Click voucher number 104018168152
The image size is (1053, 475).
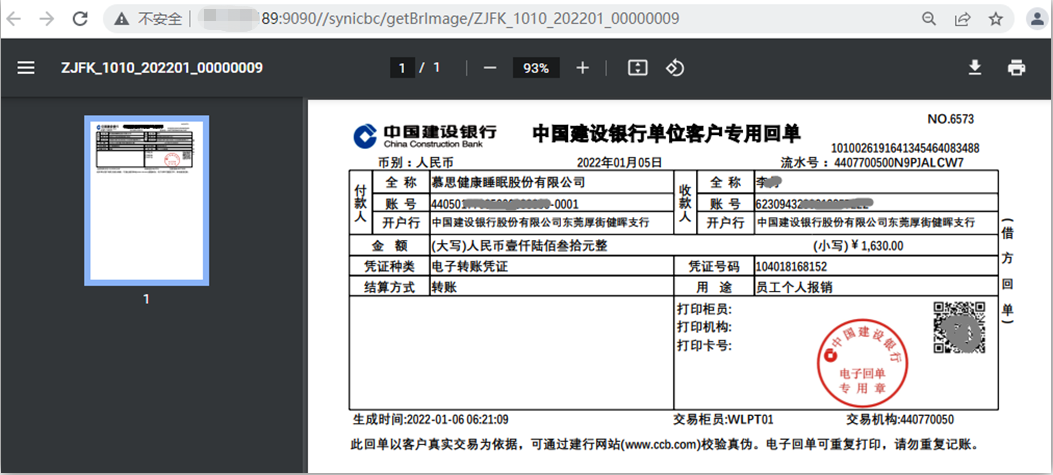click(x=791, y=267)
